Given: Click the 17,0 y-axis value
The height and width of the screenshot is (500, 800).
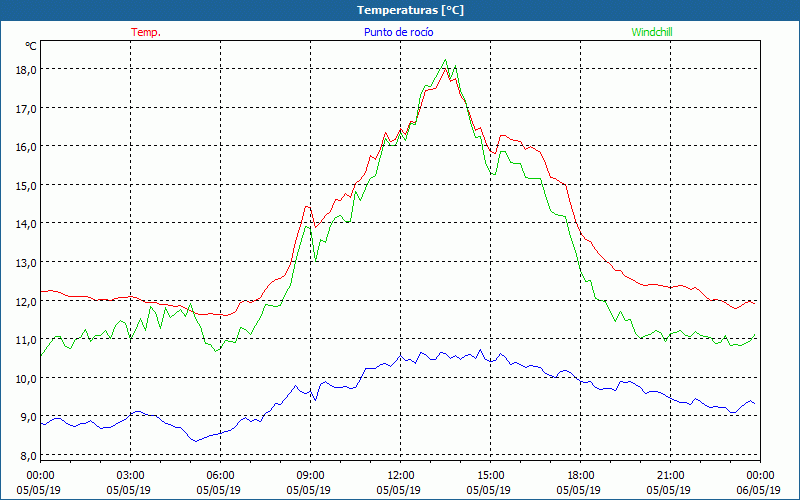Looking at the screenshot, I should (26, 109).
